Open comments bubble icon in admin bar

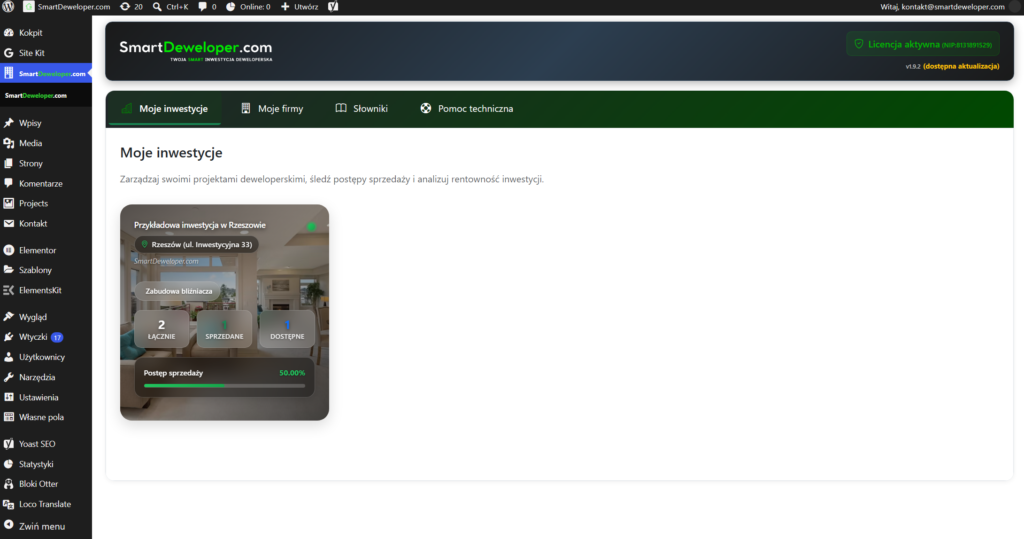click(x=207, y=7)
